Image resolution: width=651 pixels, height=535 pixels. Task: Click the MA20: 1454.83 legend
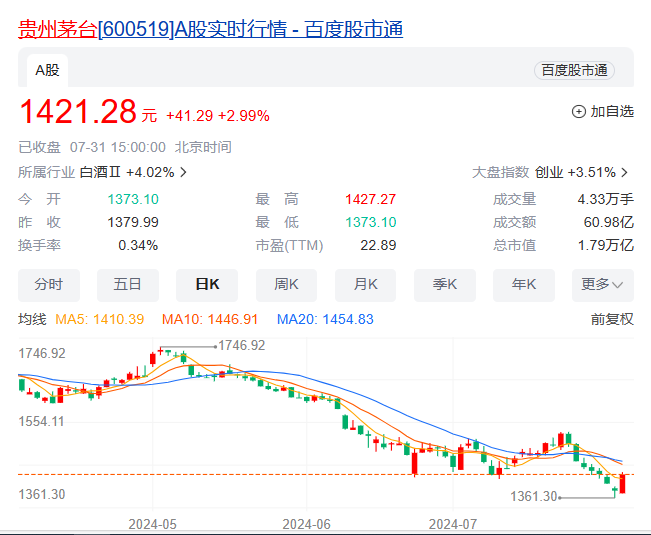(x=325, y=319)
